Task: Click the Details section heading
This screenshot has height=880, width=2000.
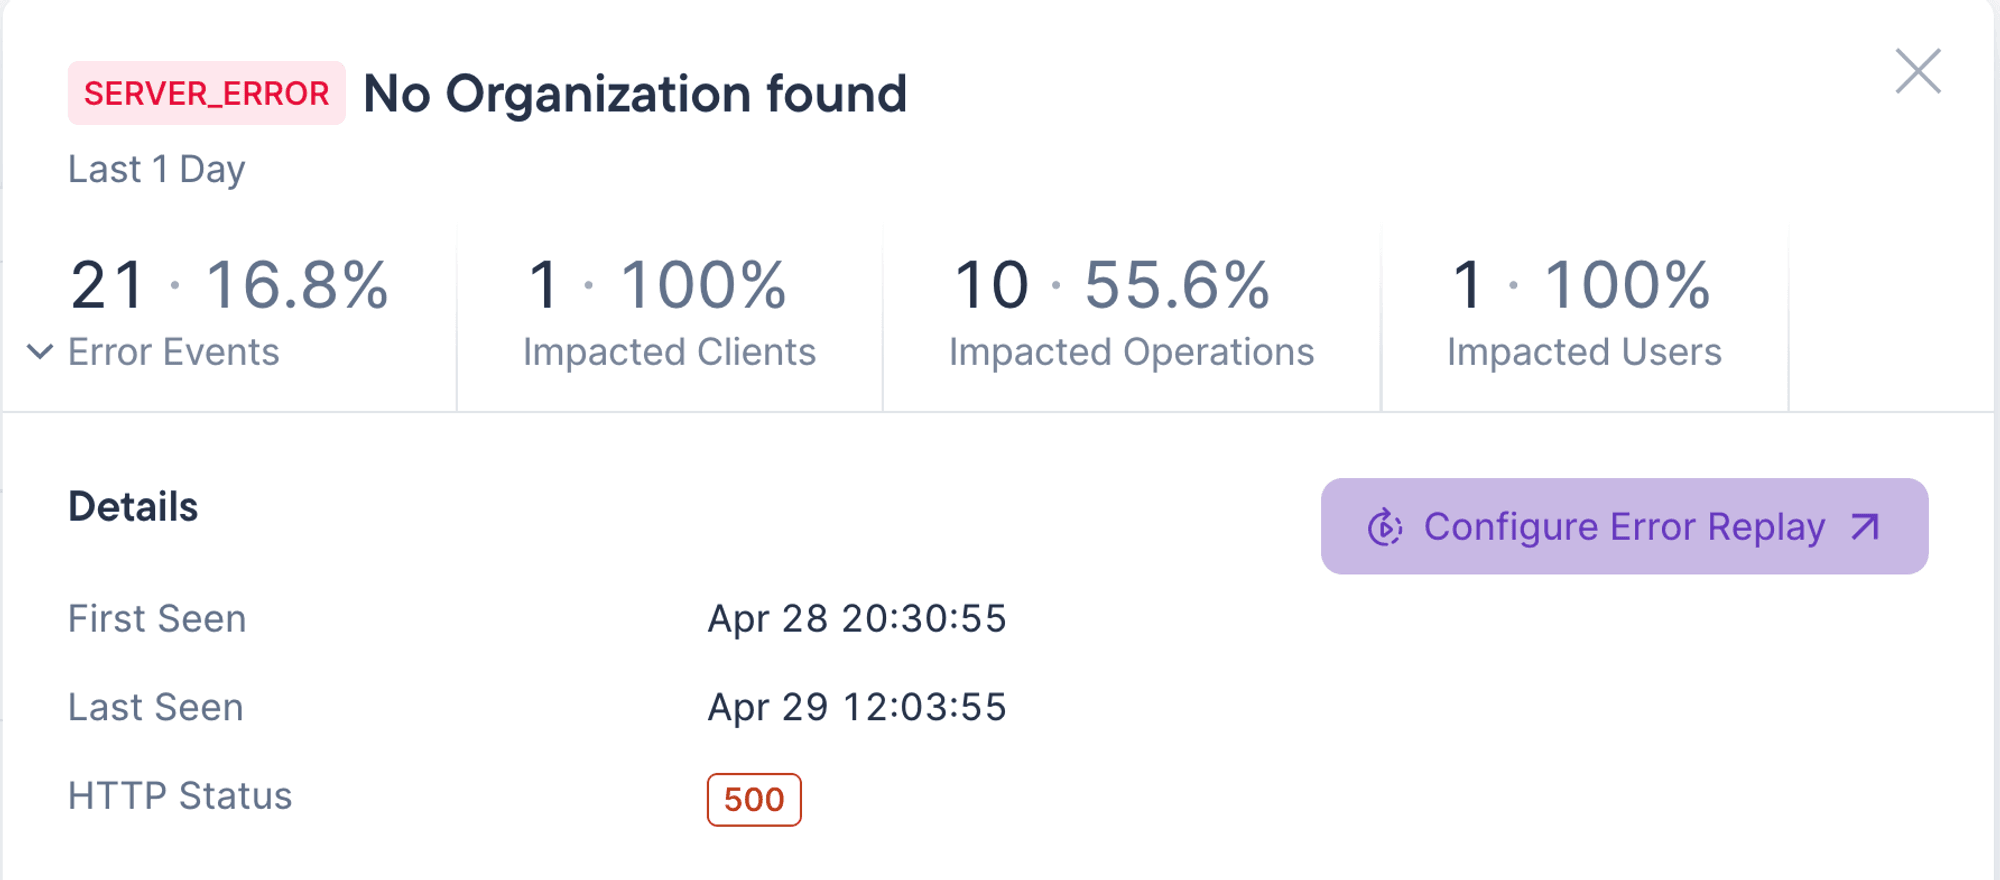Action: click(x=133, y=507)
